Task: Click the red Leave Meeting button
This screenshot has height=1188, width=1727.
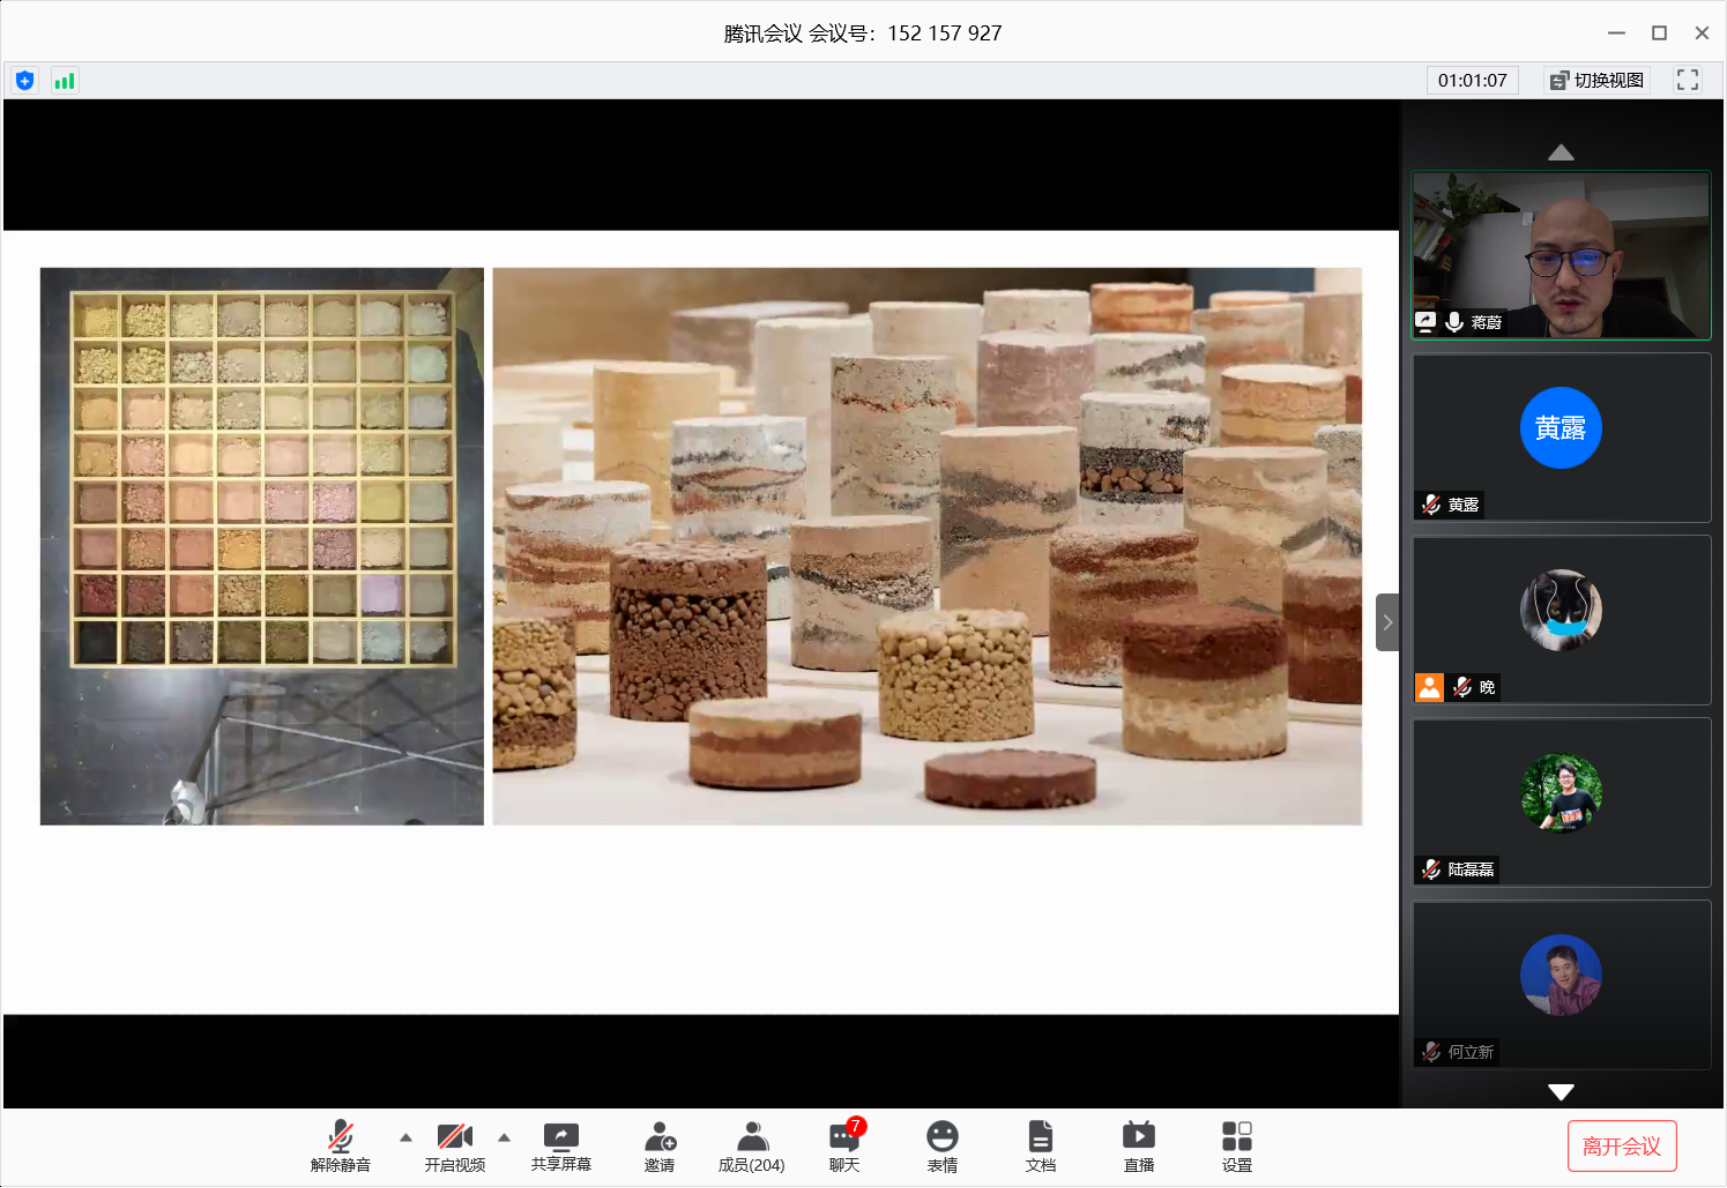Action: click(1621, 1146)
